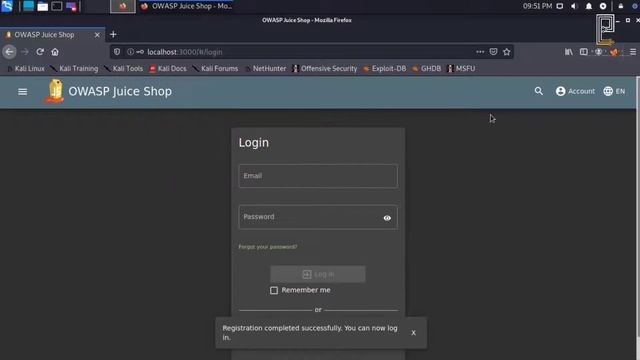Click the Log in button
640x360 pixels.
point(318,274)
